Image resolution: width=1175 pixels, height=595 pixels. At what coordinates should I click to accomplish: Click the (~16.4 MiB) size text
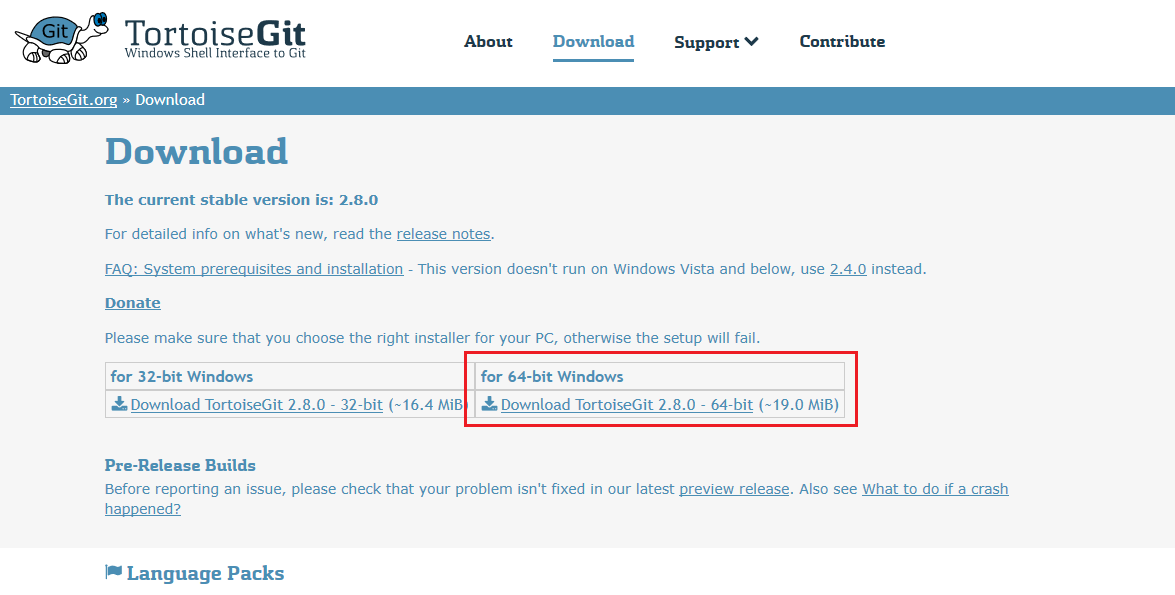click(x=429, y=405)
